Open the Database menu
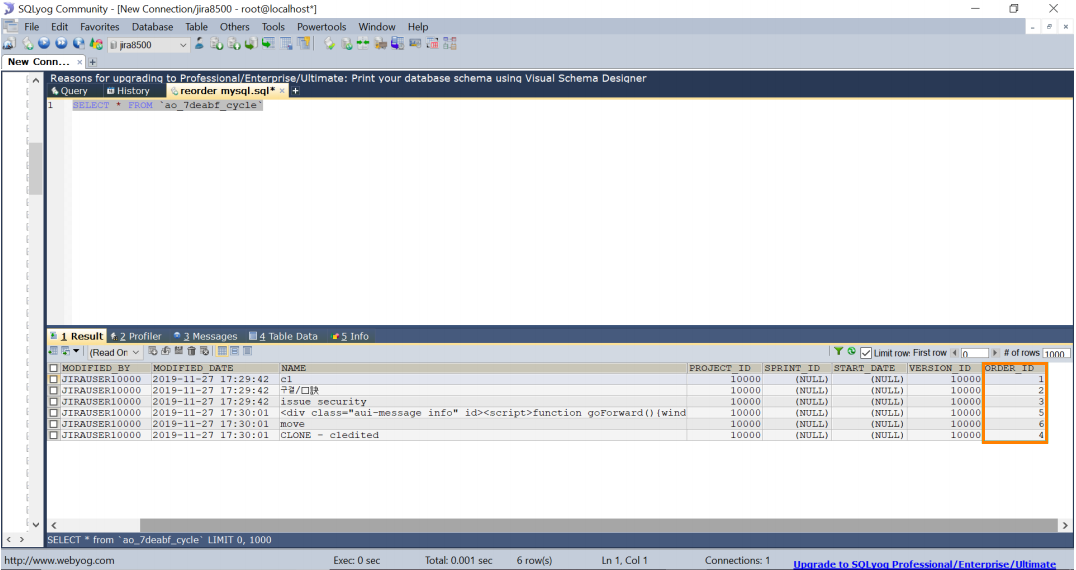The image size is (1076, 570). coord(152,27)
